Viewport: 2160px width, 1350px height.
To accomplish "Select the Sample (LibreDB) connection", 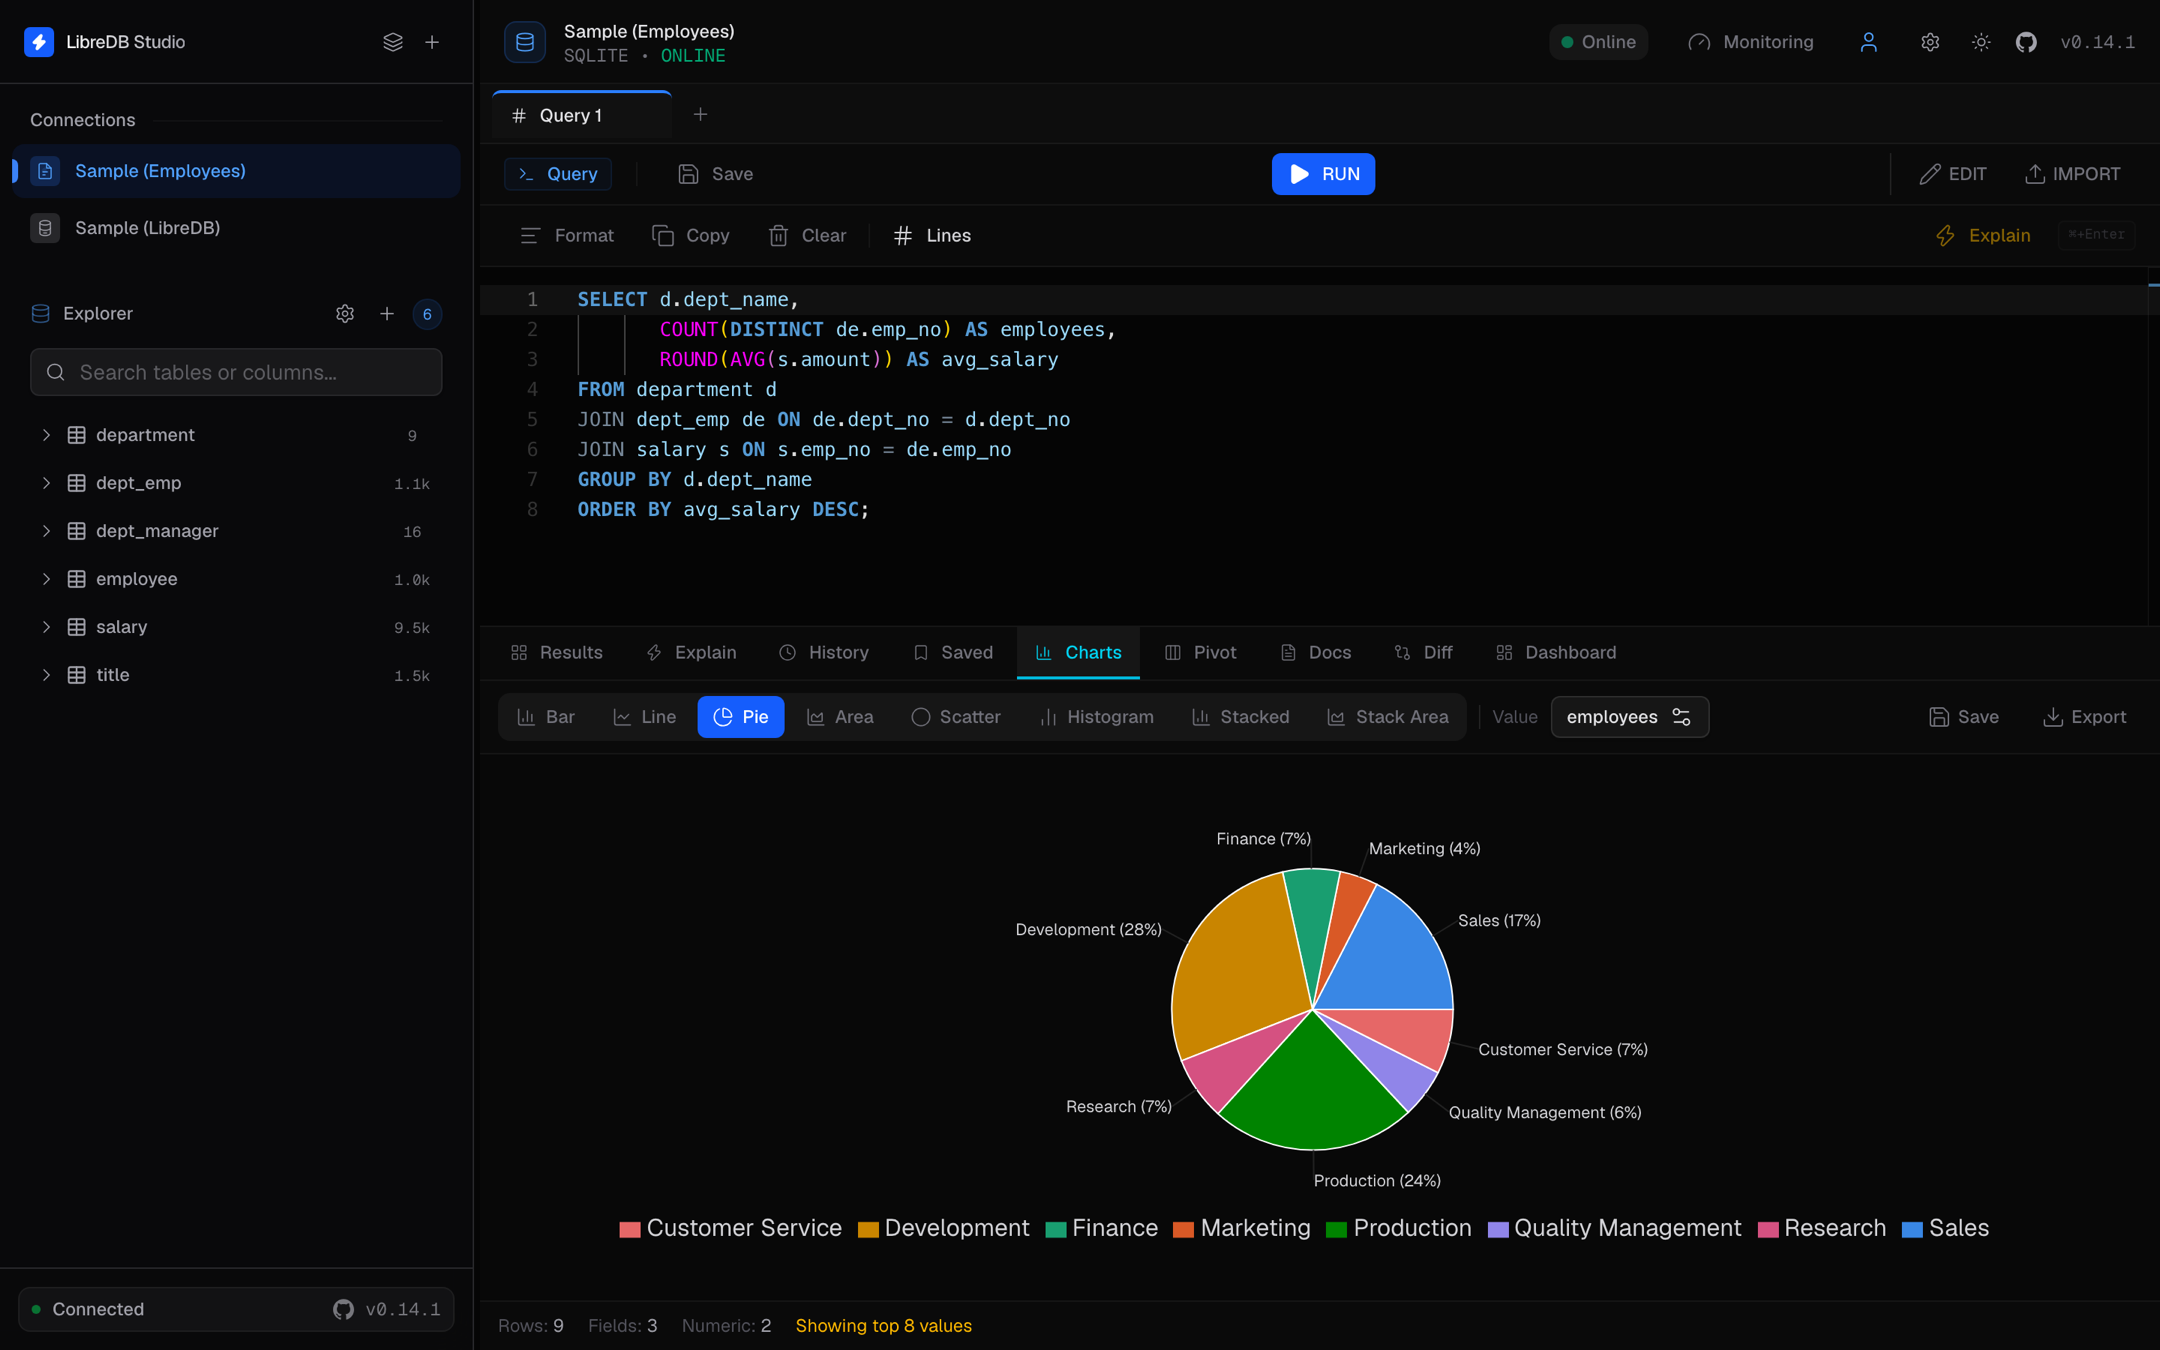I will tap(236, 228).
